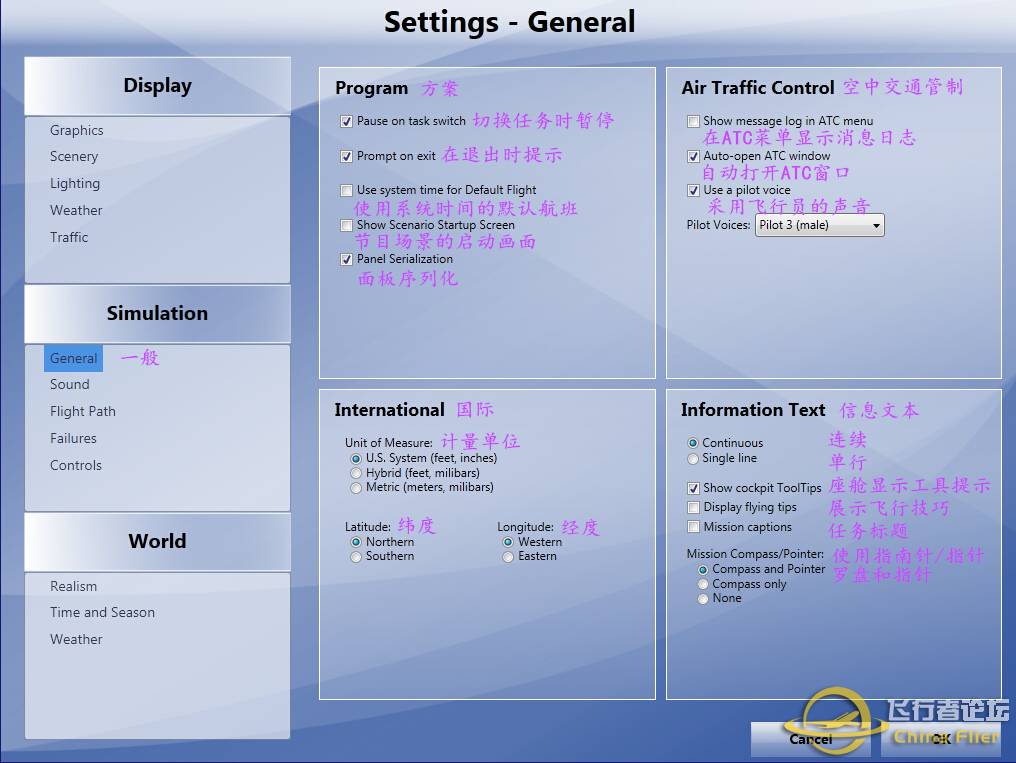Viewport: 1016px width, 763px height.
Task: Open Realism settings under World
Action: (73, 586)
